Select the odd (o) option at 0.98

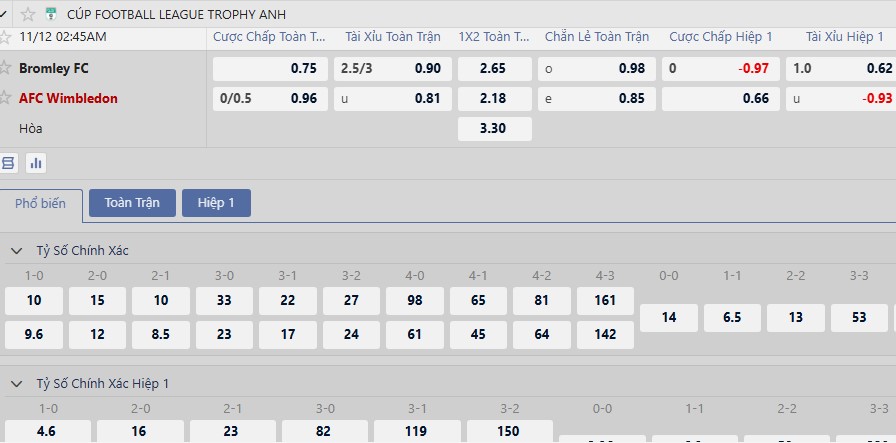click(x=596, y=69)
